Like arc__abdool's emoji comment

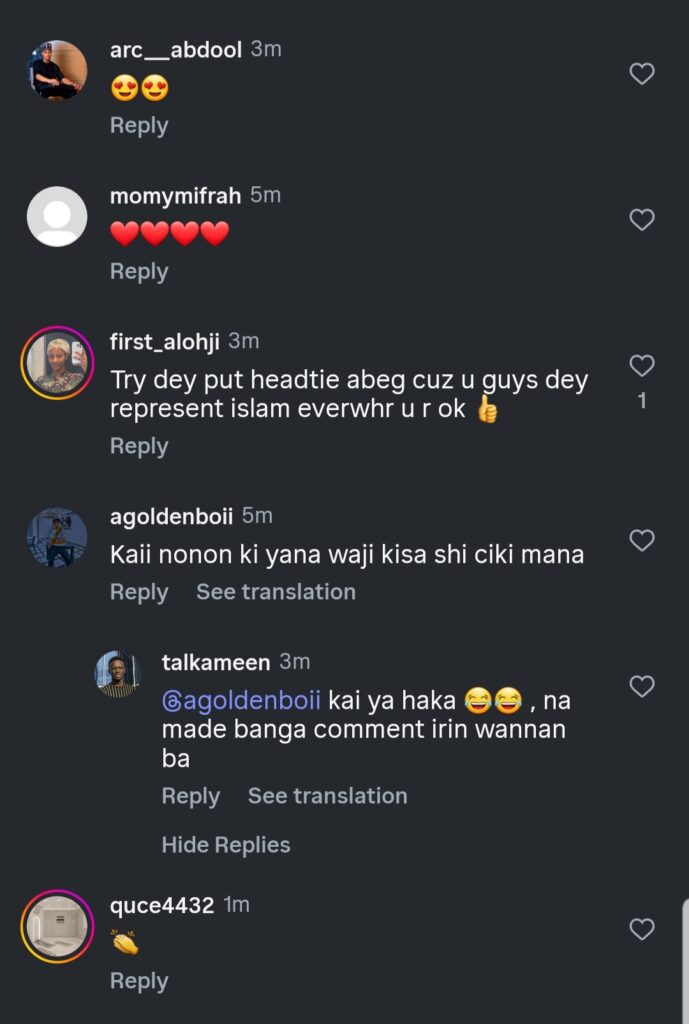641,73
